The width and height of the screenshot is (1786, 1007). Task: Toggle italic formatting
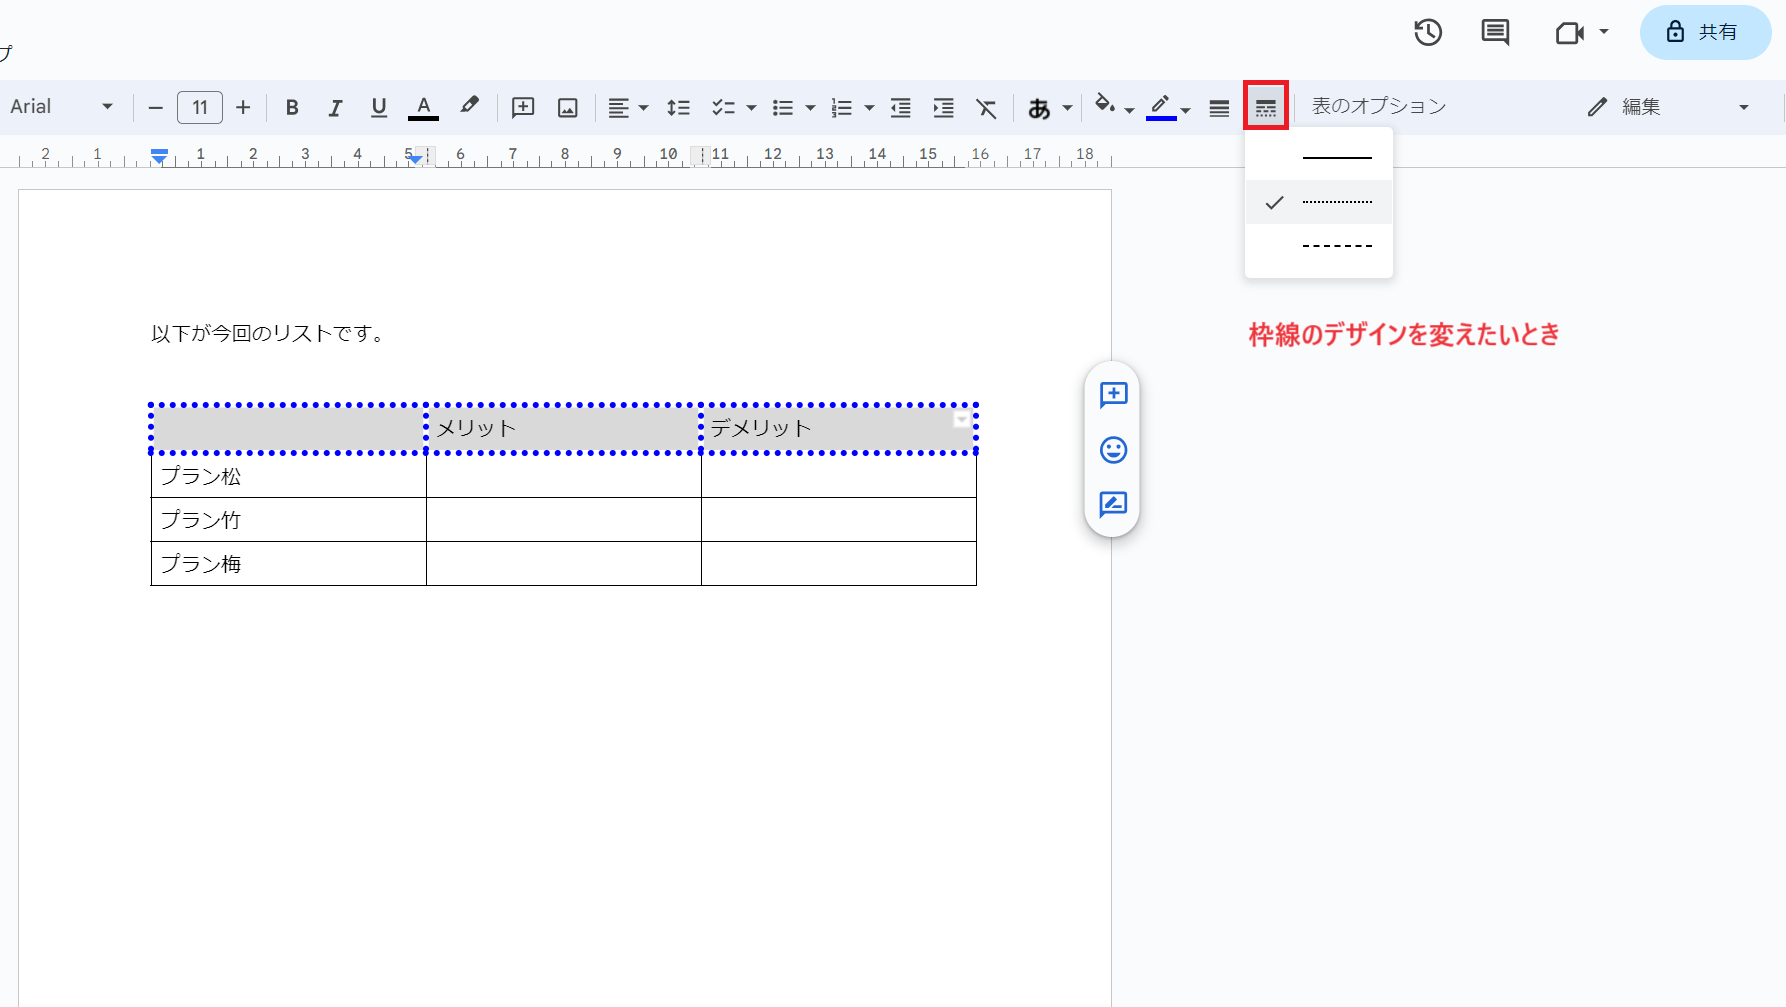click(335, 108)
